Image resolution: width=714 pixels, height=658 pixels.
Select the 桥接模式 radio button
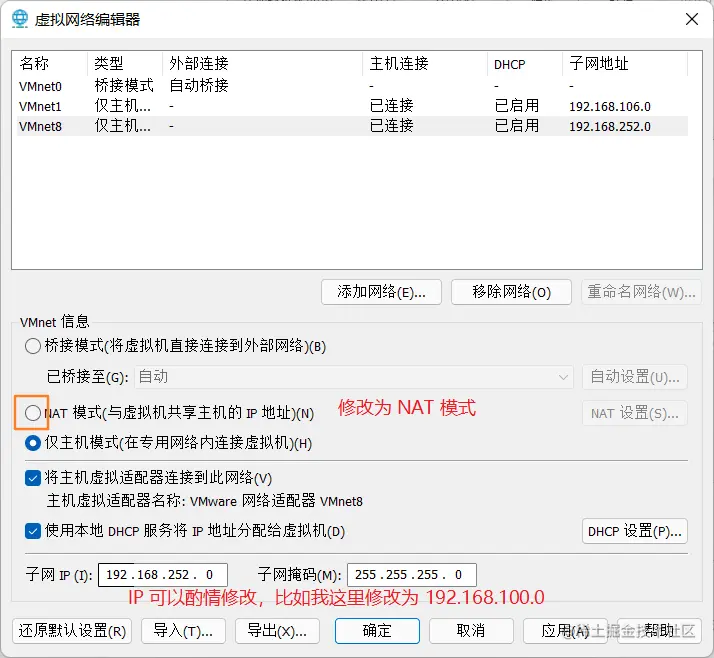point(33,346)
